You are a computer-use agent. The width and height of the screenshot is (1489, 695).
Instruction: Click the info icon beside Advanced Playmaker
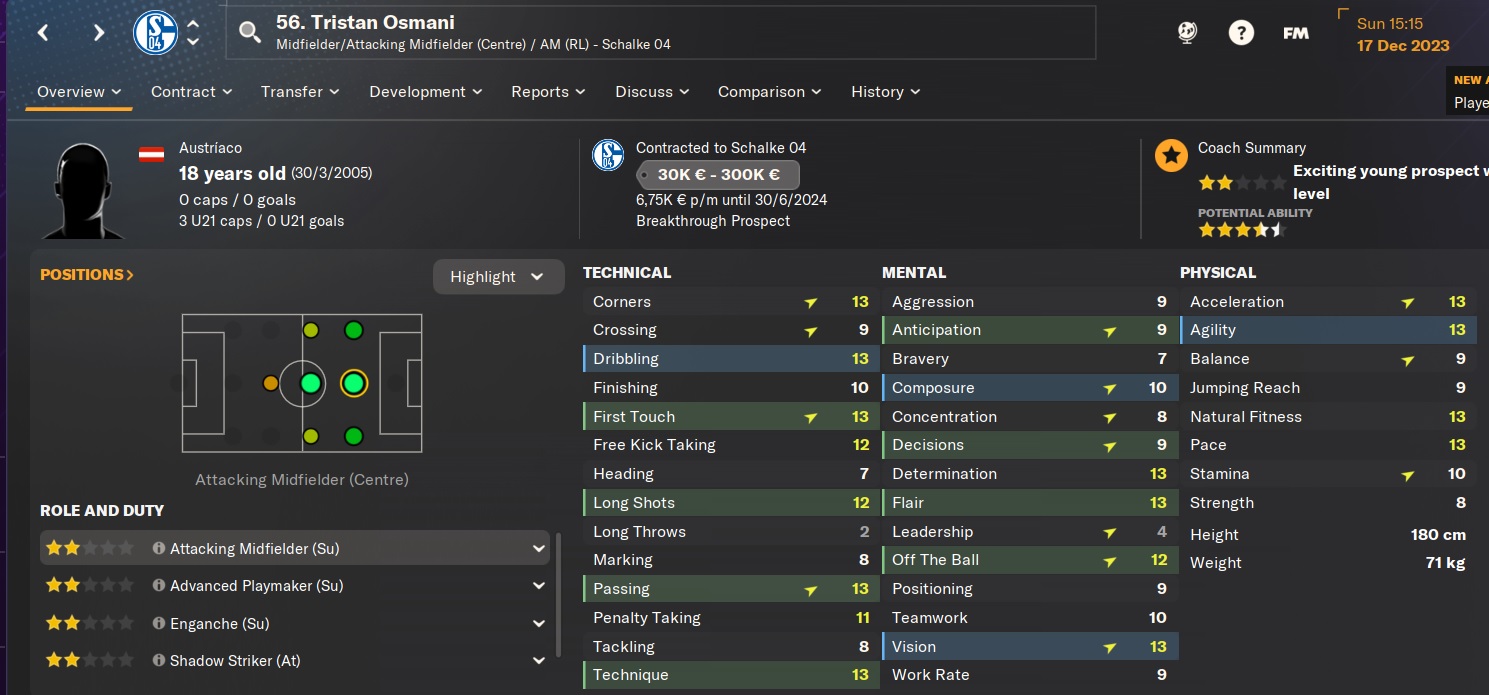(158, 586)
